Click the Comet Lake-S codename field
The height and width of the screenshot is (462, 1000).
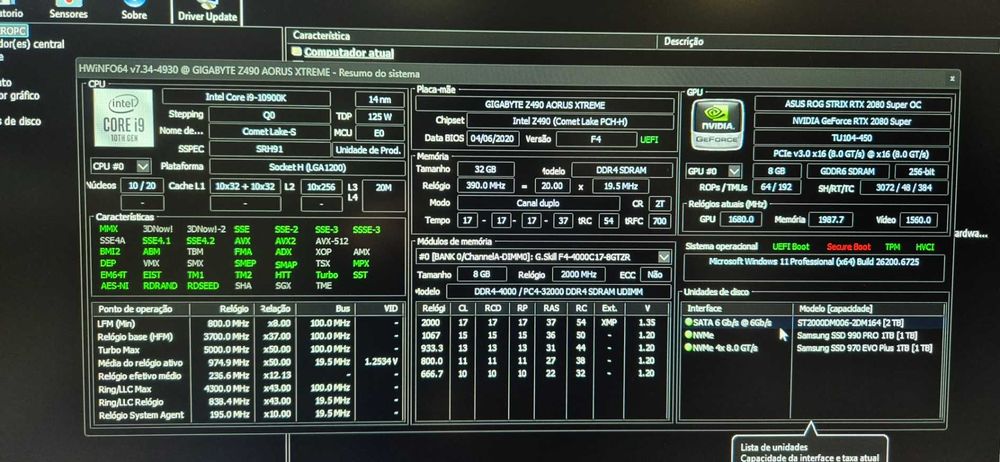click(270, 132)
